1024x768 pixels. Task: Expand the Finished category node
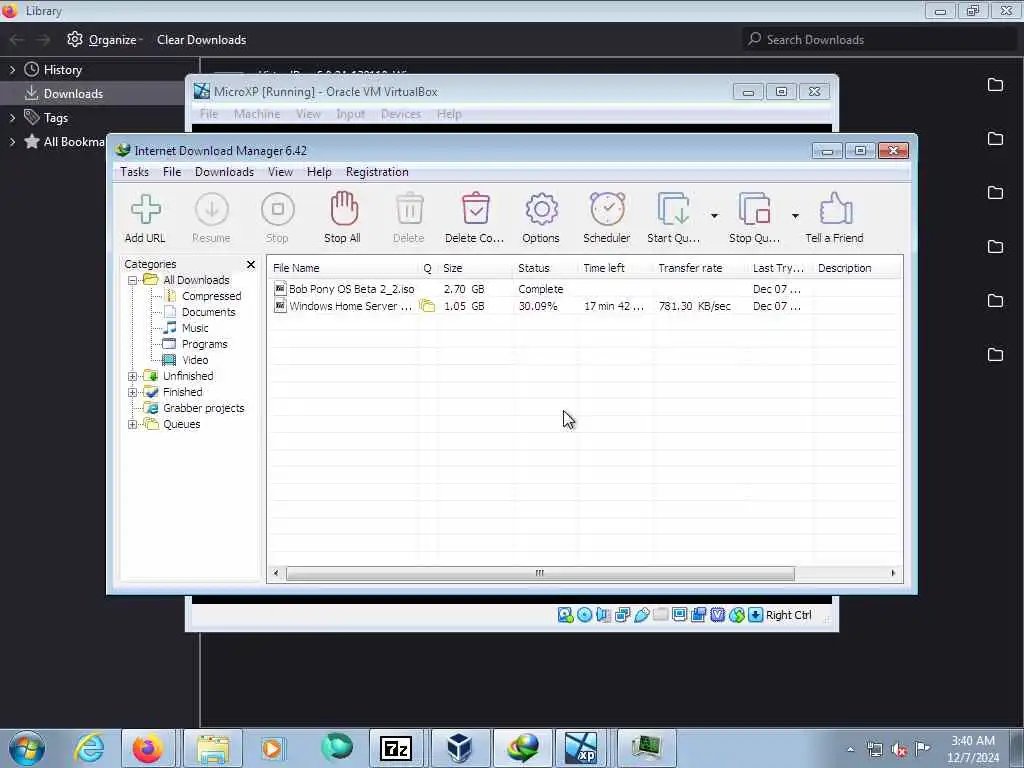pyautogui.click(x=133, y=392)
